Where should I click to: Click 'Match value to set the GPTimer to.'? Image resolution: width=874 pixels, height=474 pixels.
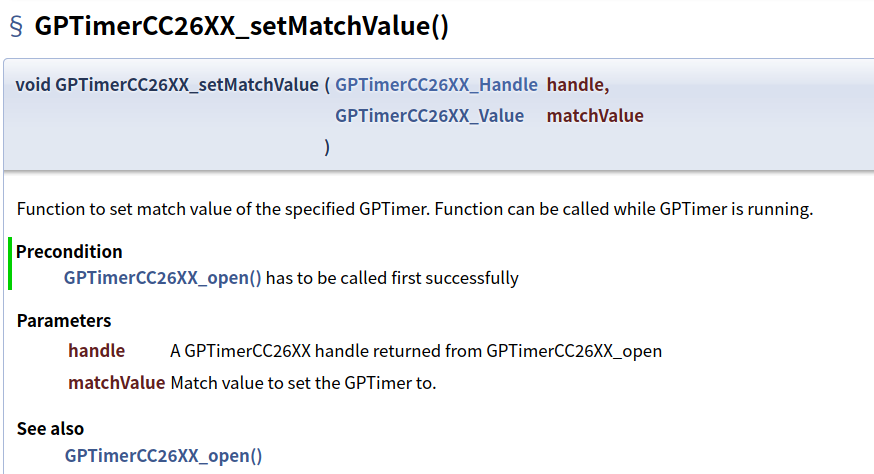click(x=304, y=383)
